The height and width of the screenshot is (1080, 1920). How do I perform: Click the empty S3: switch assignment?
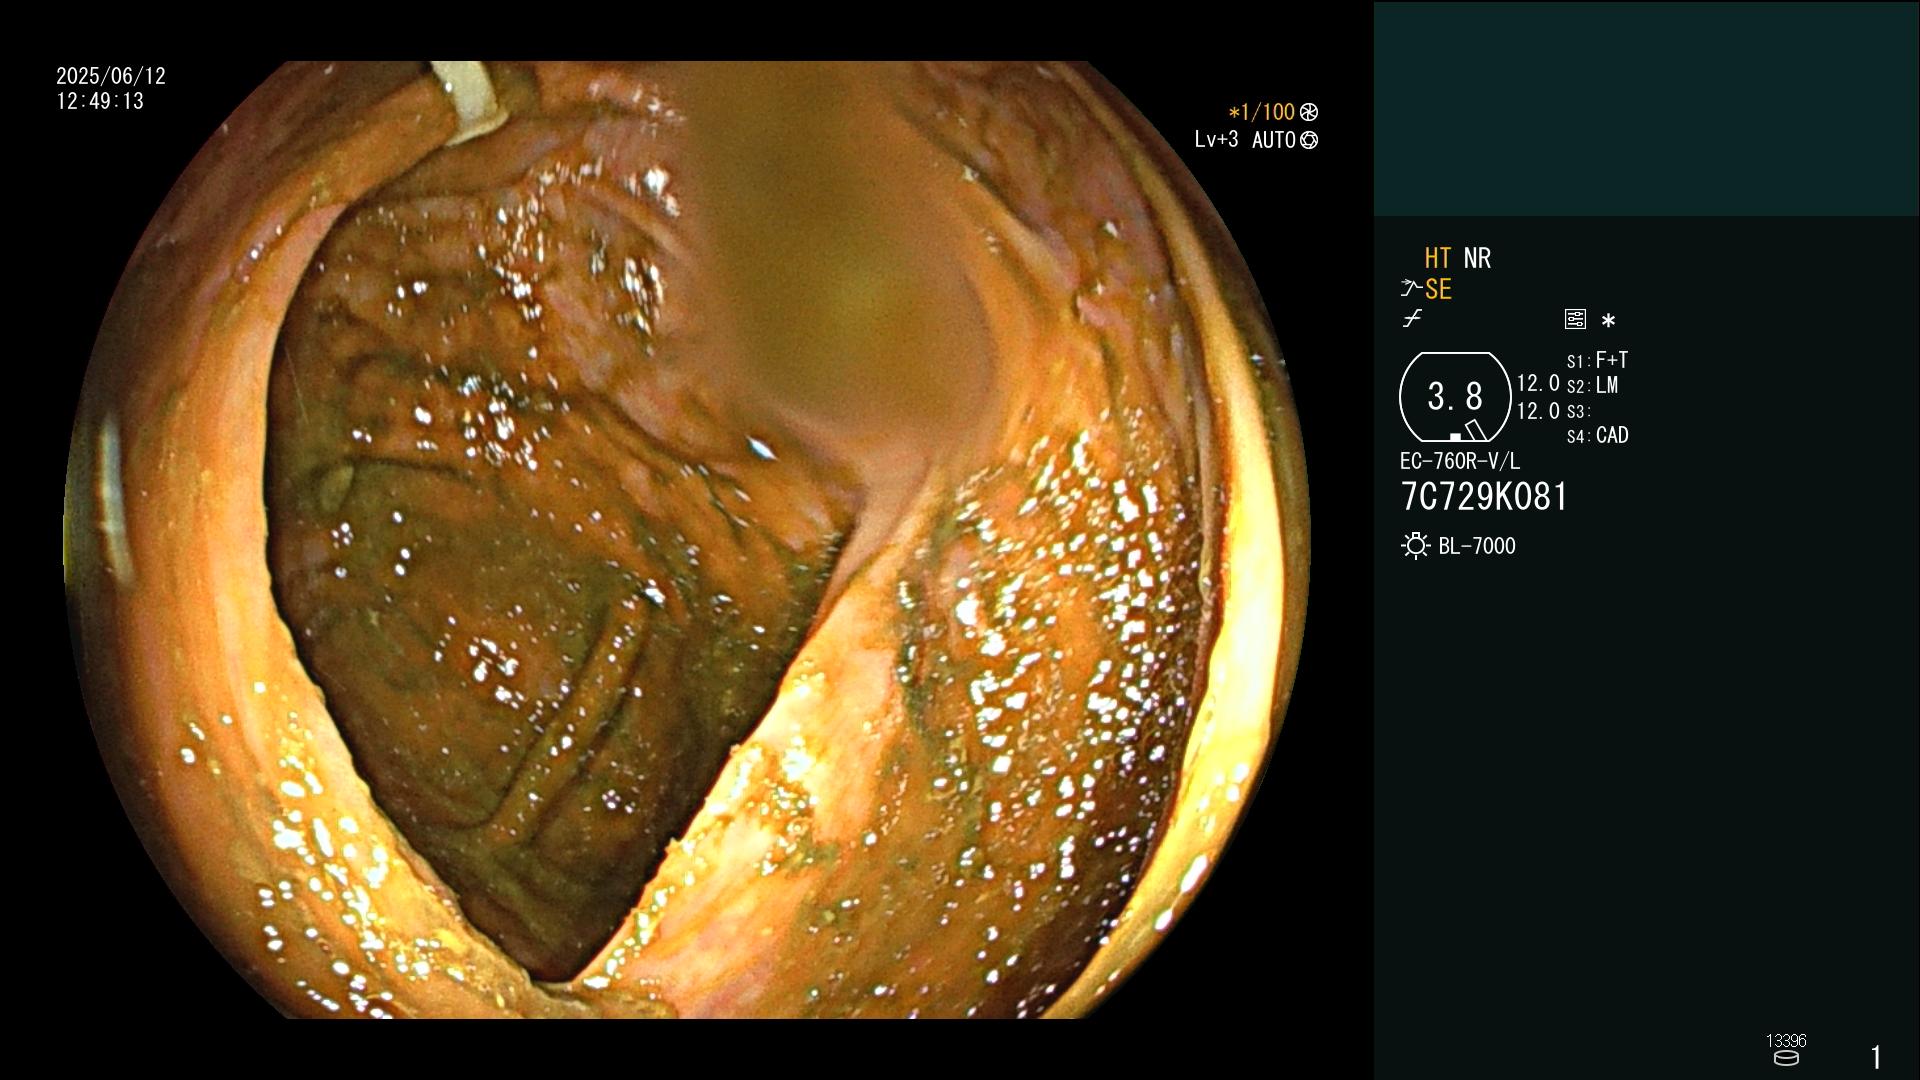pos(1579,411)
